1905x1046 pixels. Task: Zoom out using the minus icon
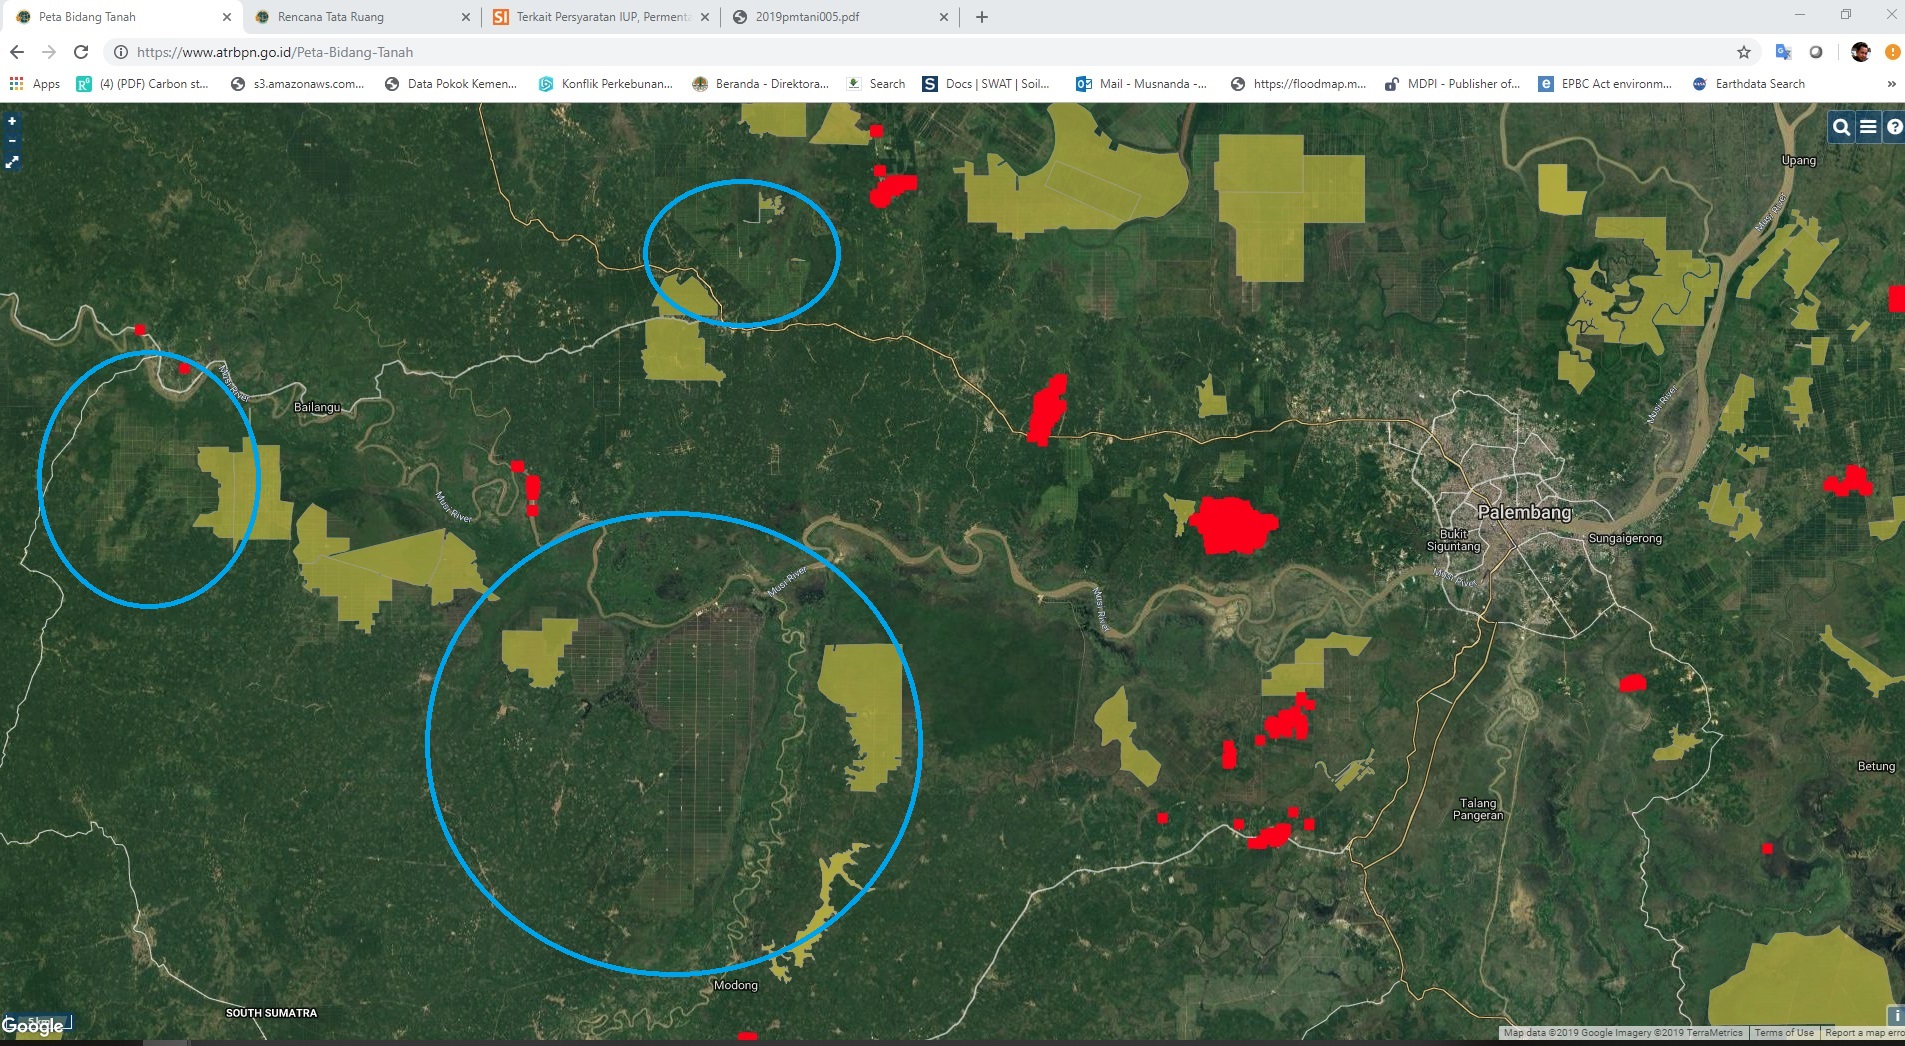point(11,140)
